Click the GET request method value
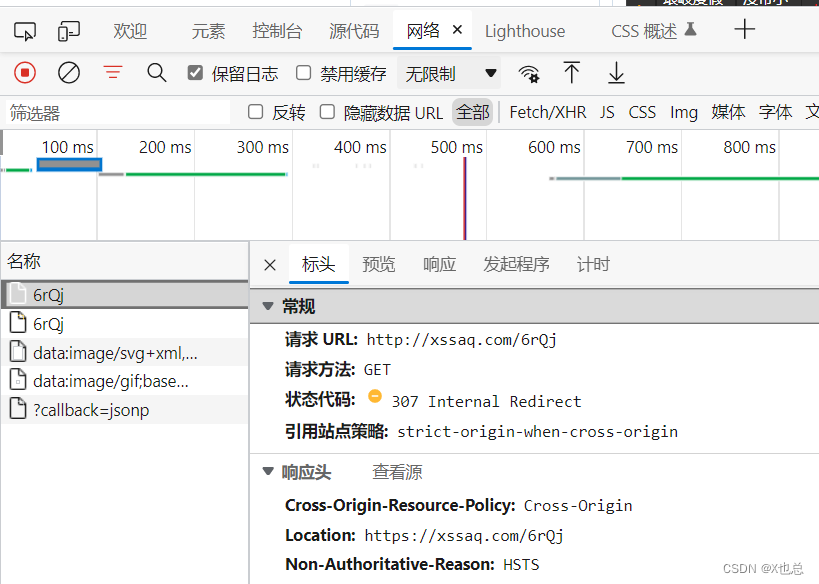Viewport: 819px width, 584px height. (x=377, y=370)
